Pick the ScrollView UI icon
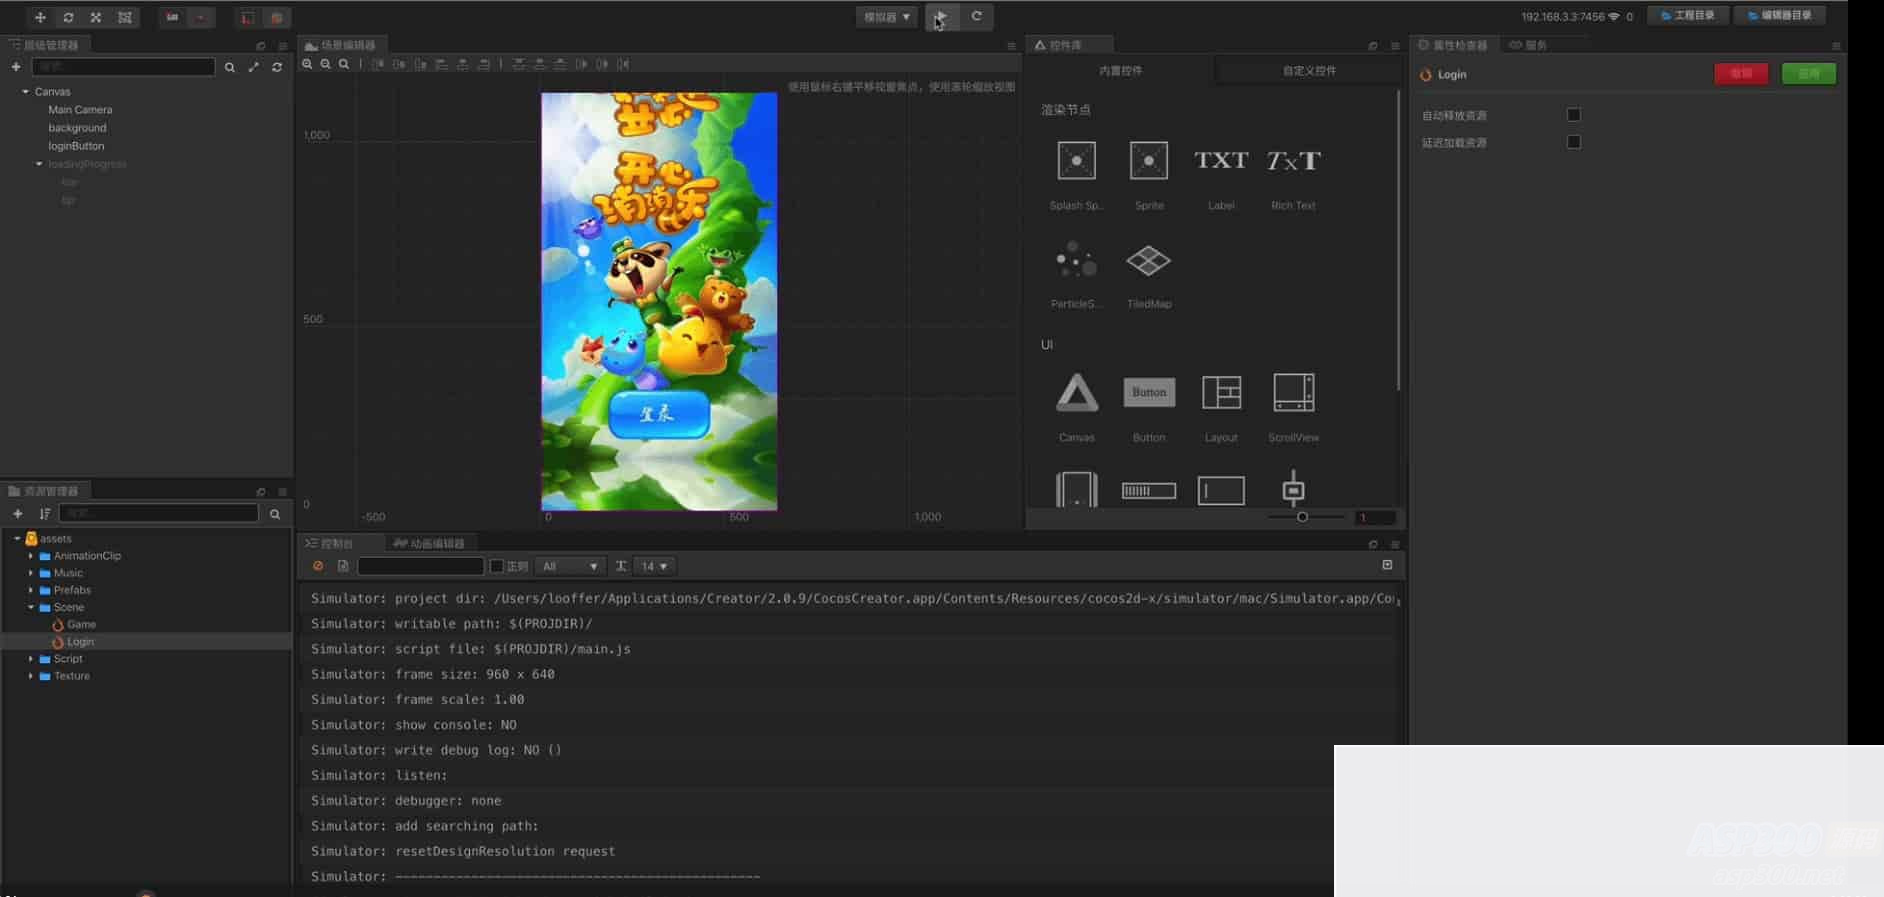 click(1293, 393)
